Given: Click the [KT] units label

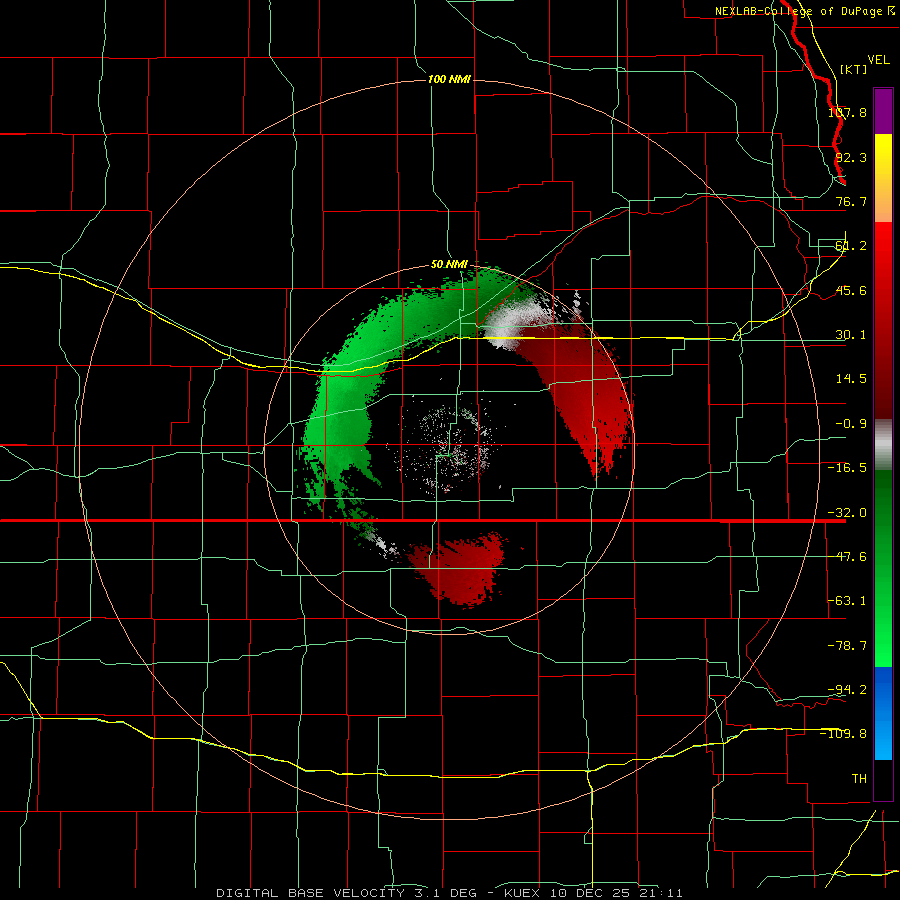Looking at the screenshot, I should (854, 69).
